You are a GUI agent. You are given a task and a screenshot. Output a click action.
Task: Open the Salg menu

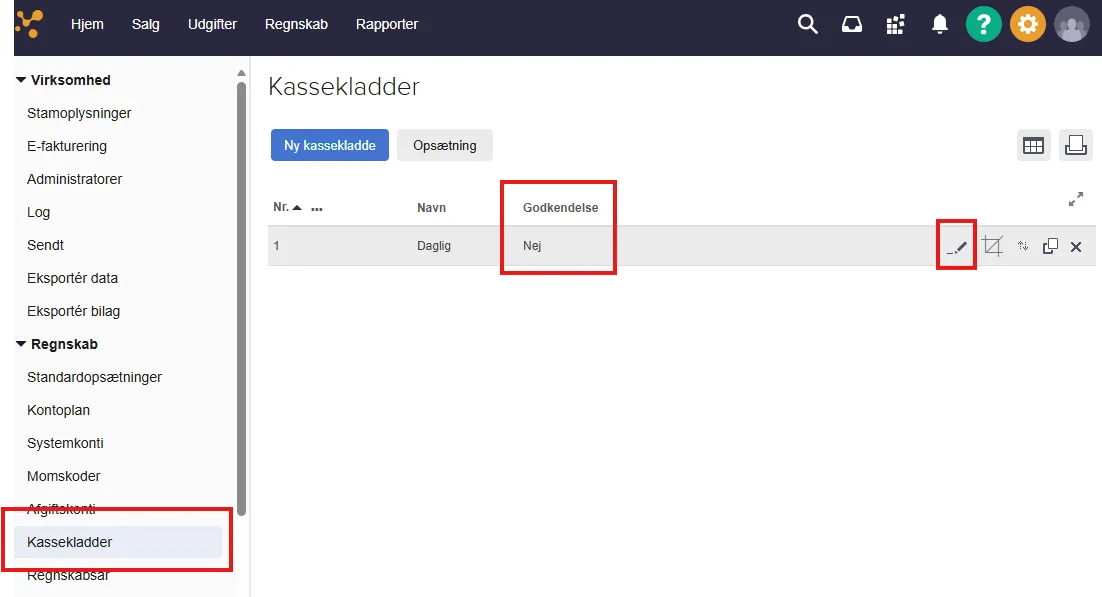145,24
